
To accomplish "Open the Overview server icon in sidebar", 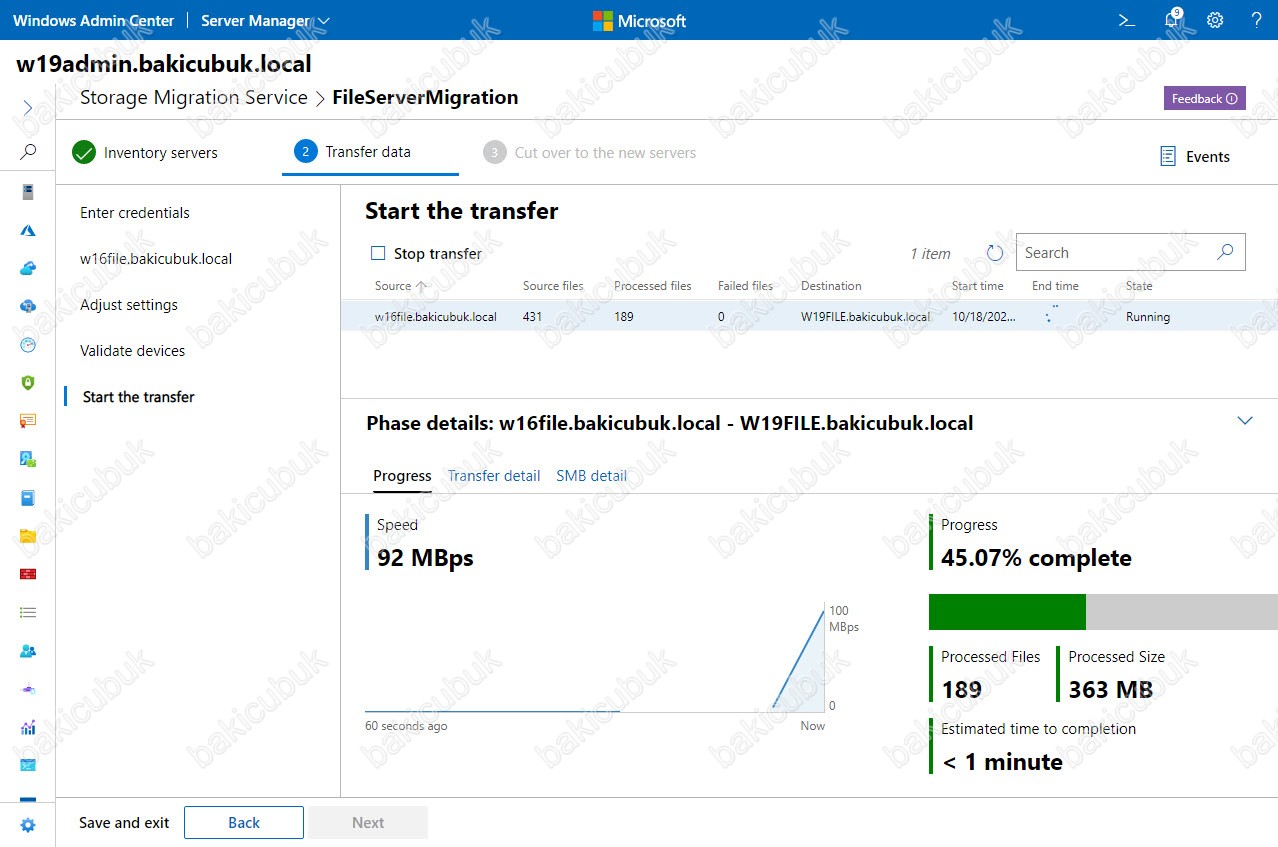I will [x=28, y=192].
